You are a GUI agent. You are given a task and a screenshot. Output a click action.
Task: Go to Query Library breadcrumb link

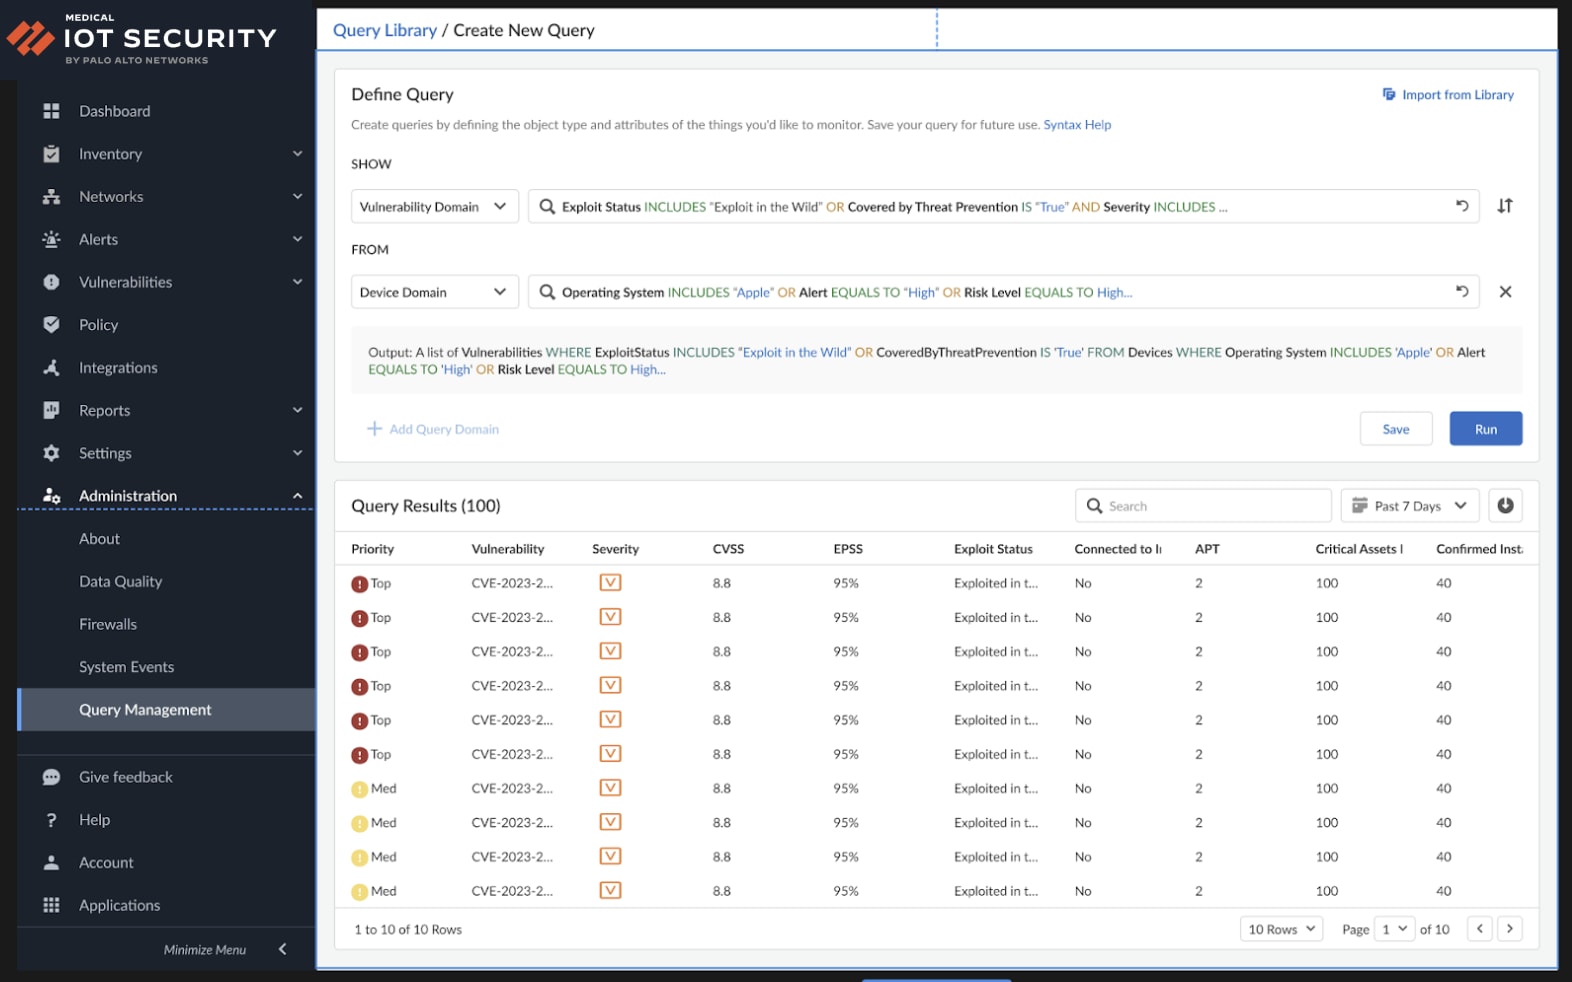pyautogui.click(x=385, y=30)
